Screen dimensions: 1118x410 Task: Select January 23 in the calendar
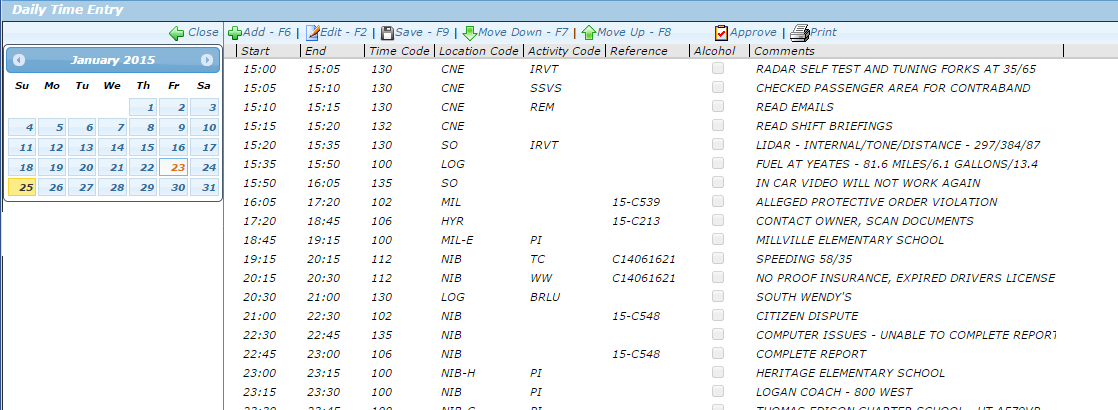178,168
